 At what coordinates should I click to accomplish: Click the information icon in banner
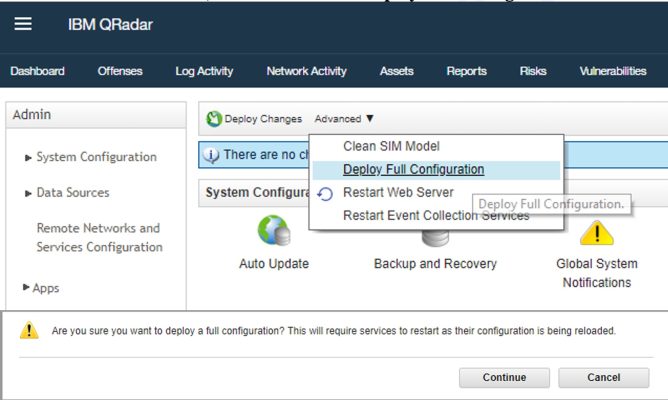tap(211, 155)
